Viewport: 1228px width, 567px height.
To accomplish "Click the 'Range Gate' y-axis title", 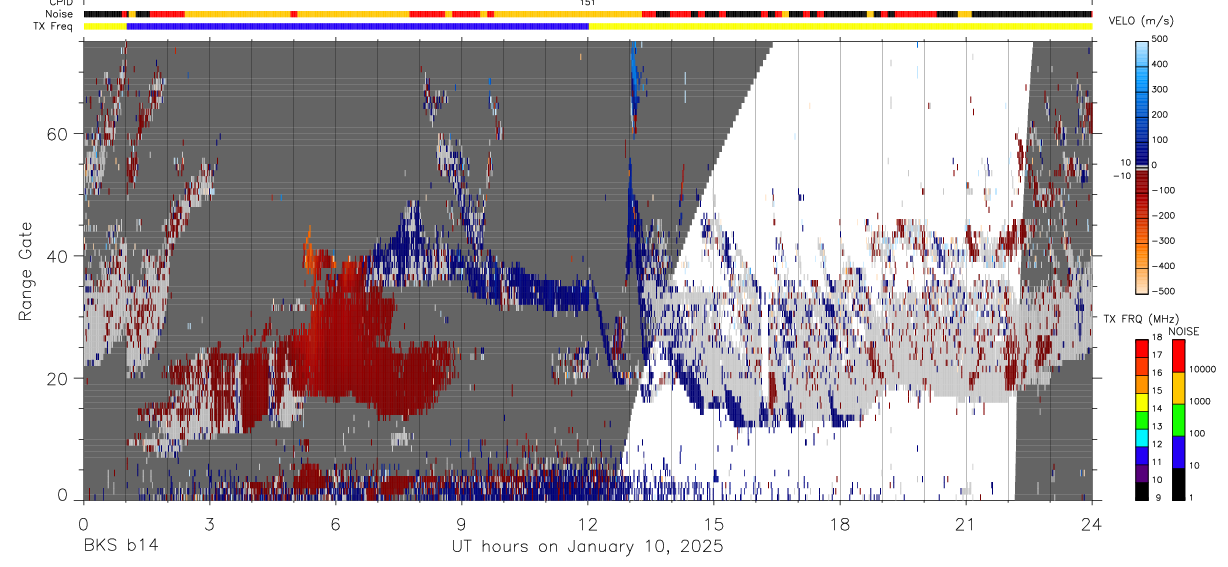I will click(x=26, y=271).
